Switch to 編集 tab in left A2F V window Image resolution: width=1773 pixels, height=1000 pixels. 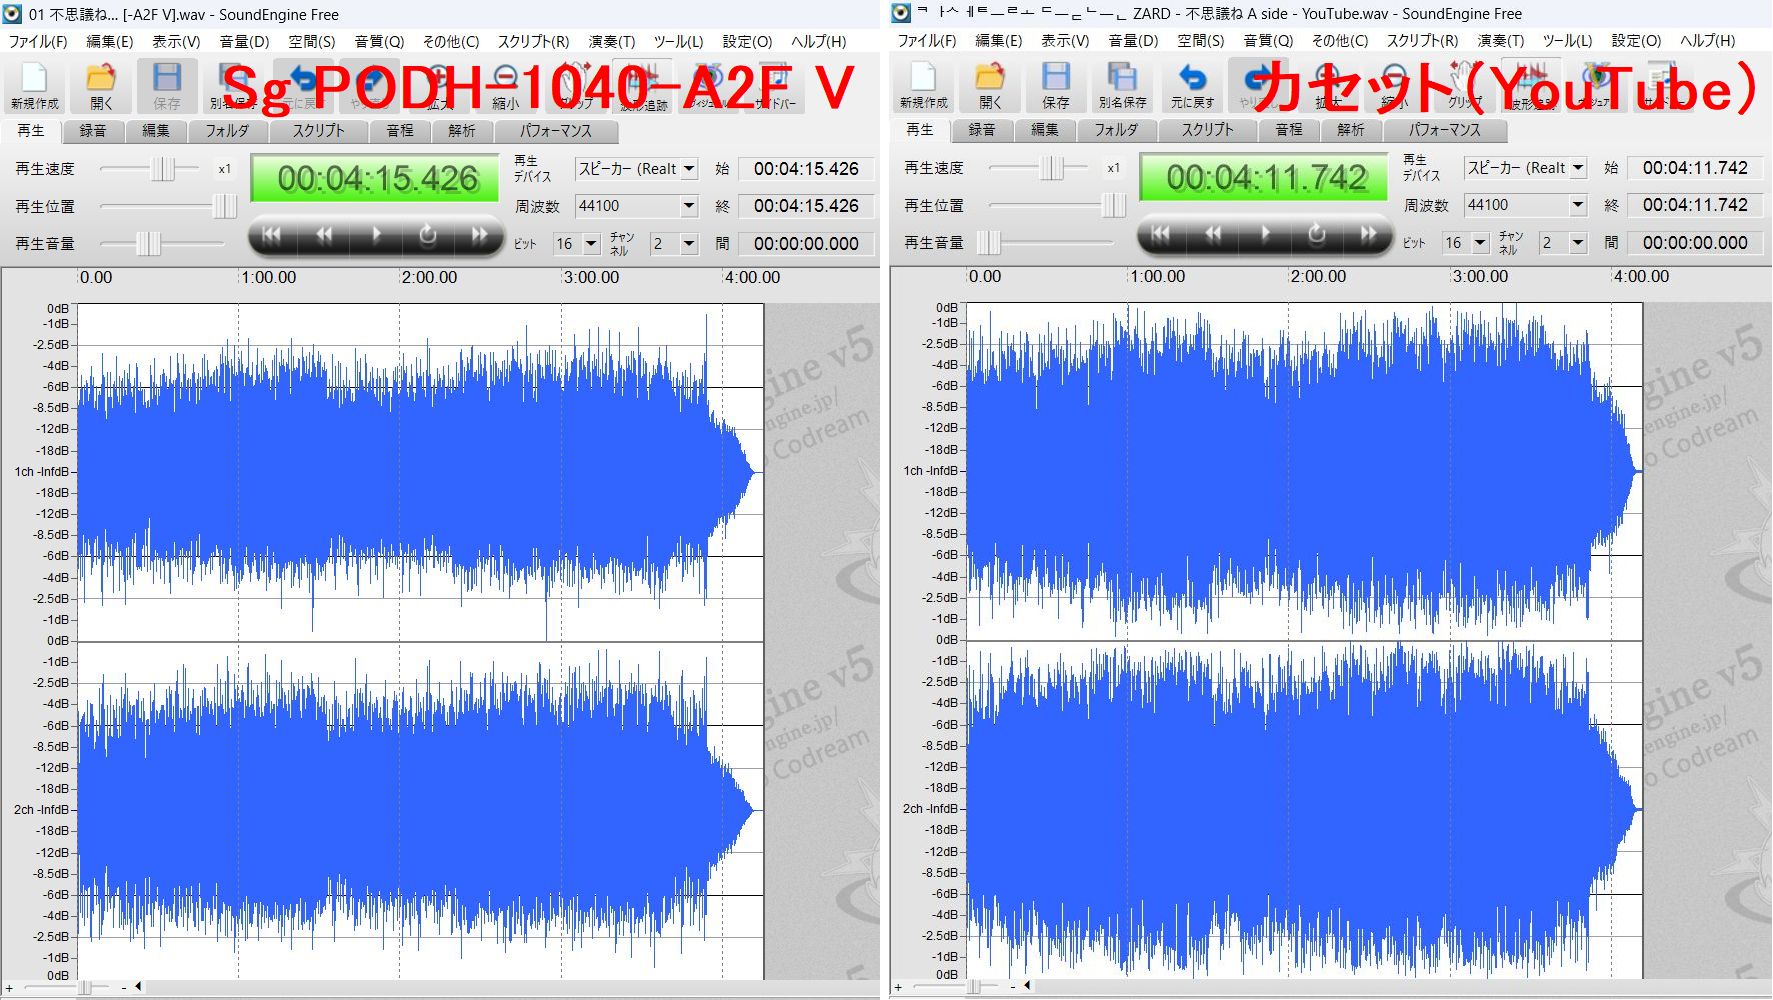[x=155, y=131]
